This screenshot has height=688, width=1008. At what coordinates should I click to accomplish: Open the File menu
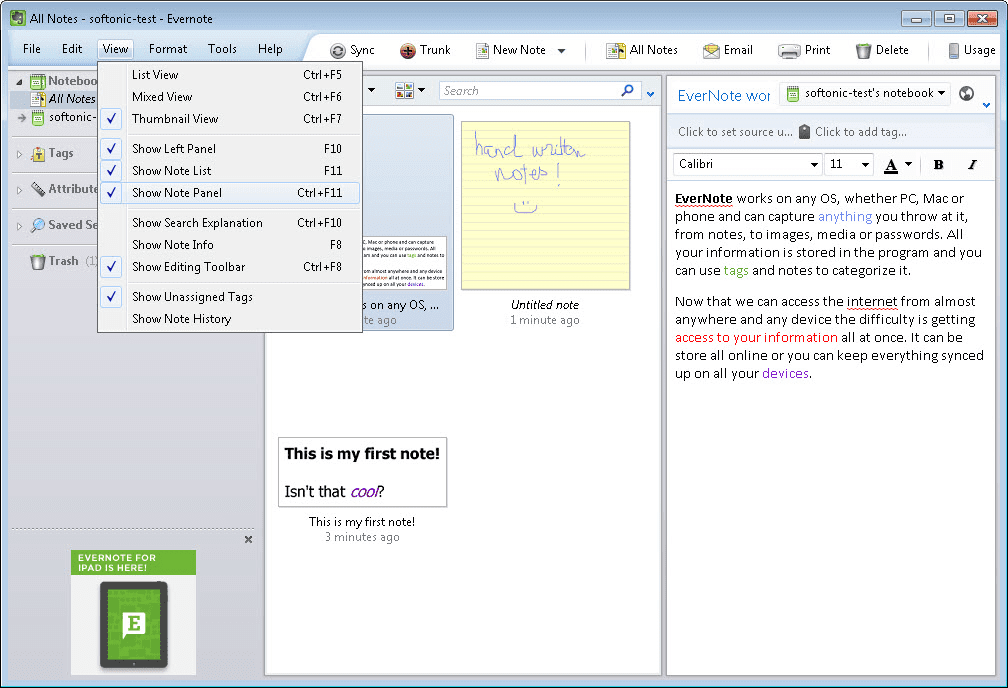coord(32,49)
